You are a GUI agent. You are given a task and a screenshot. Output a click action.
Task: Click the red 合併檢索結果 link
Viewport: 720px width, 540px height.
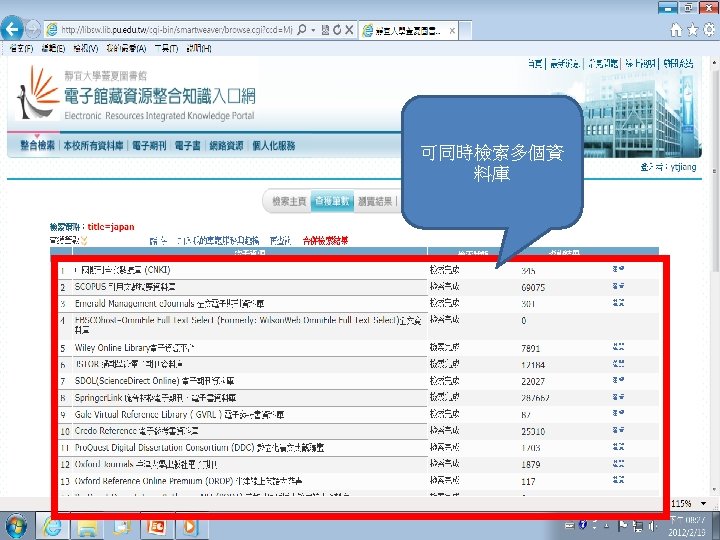(325, 240)
